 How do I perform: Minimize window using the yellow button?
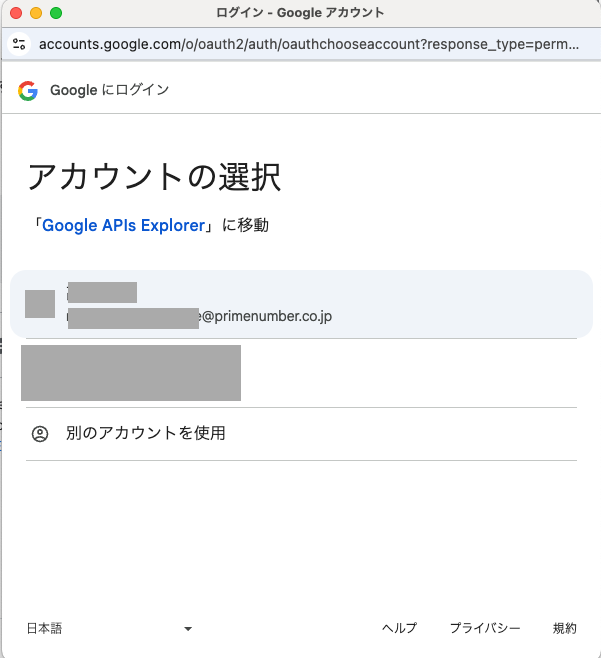tap(36, 13)
